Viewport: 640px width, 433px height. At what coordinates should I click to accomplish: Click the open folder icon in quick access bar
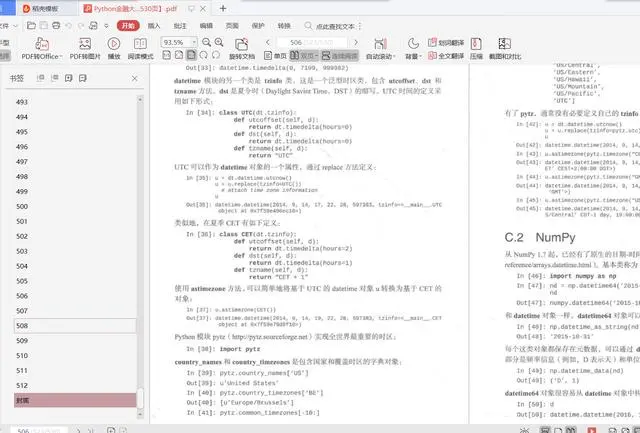31,26
